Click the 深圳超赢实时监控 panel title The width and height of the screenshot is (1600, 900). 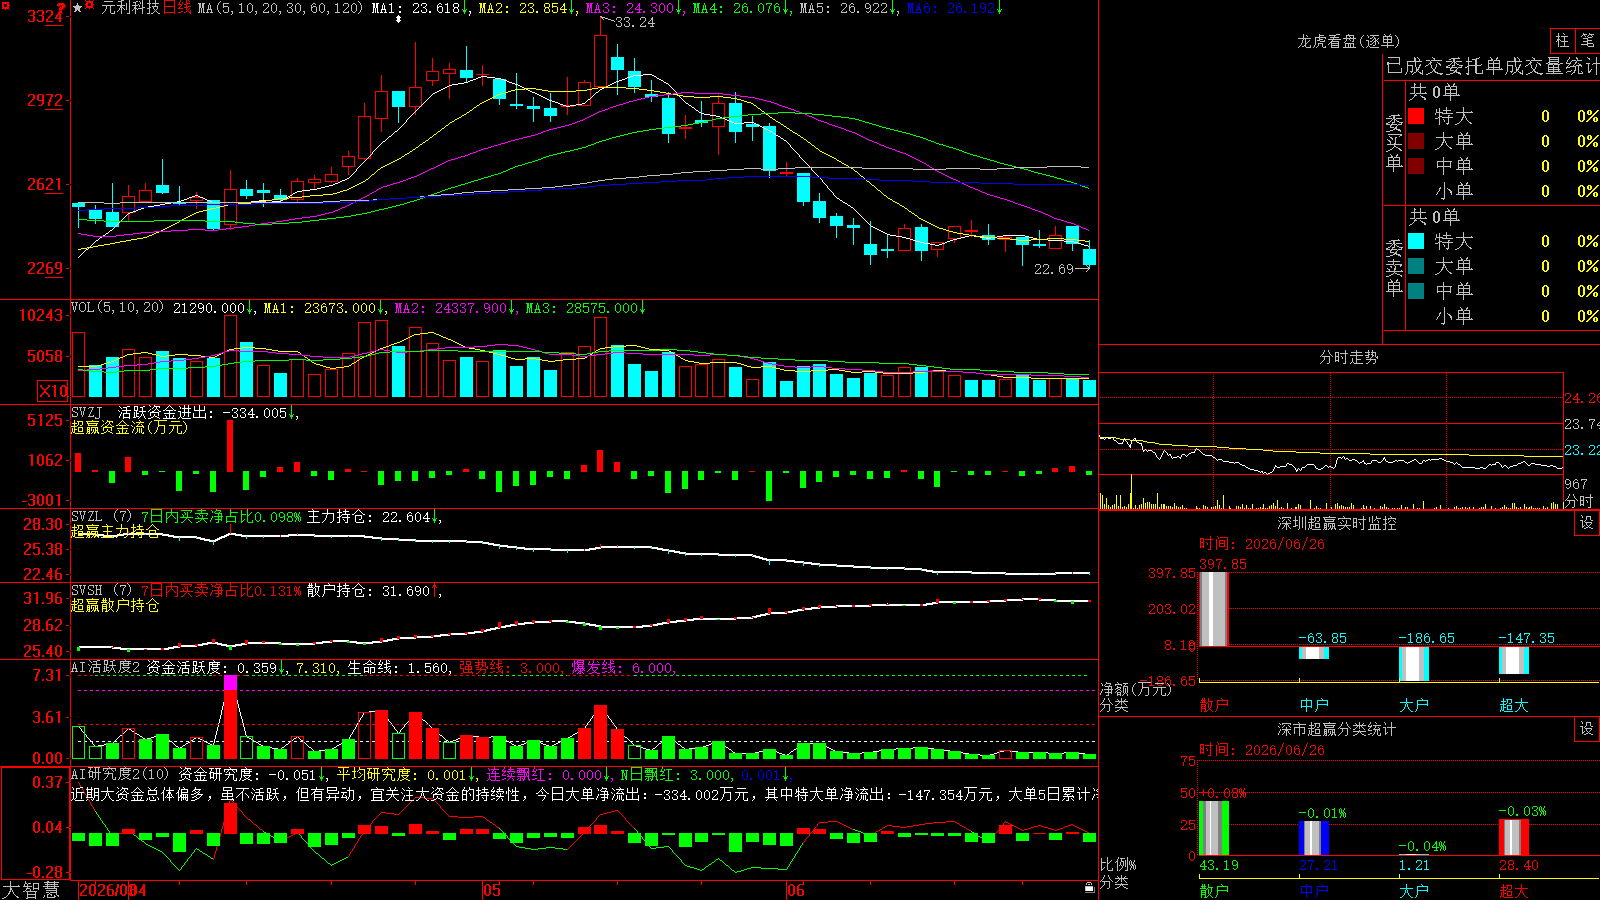click(1337, 523)
